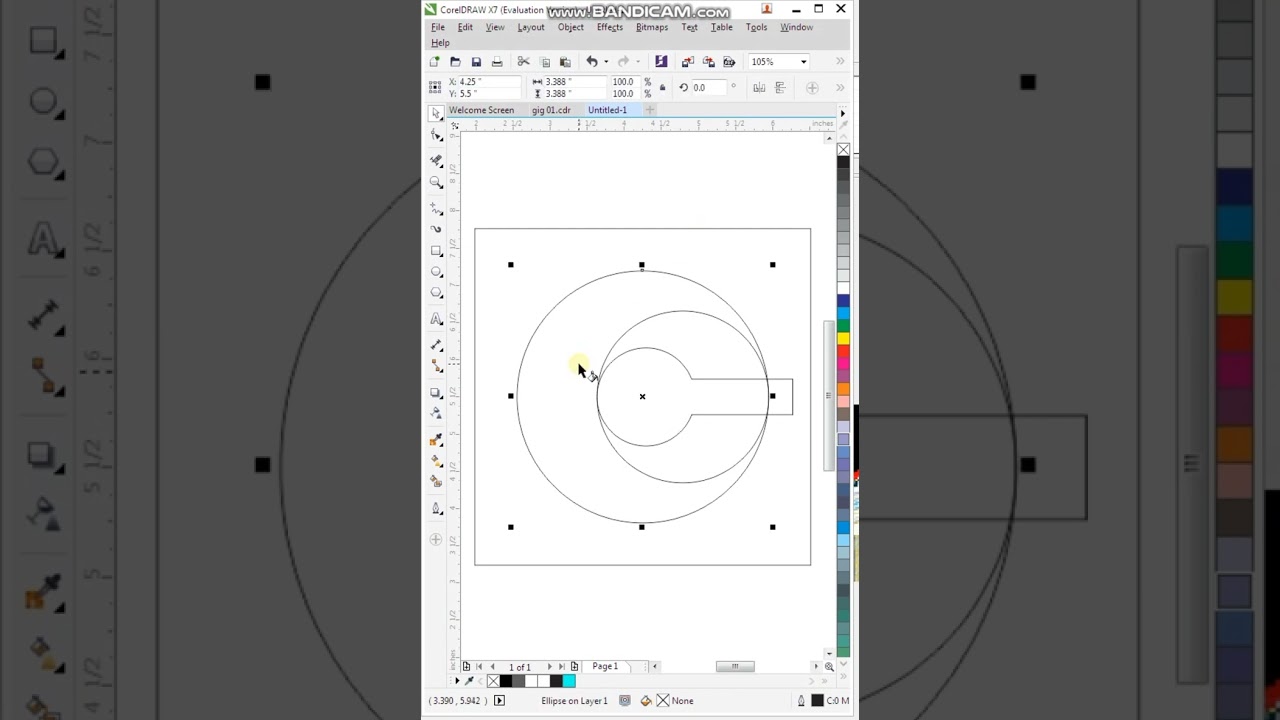1280x720 pixels.
Task: Select the Pick tool in the toolbox
Action: [436, 114]
